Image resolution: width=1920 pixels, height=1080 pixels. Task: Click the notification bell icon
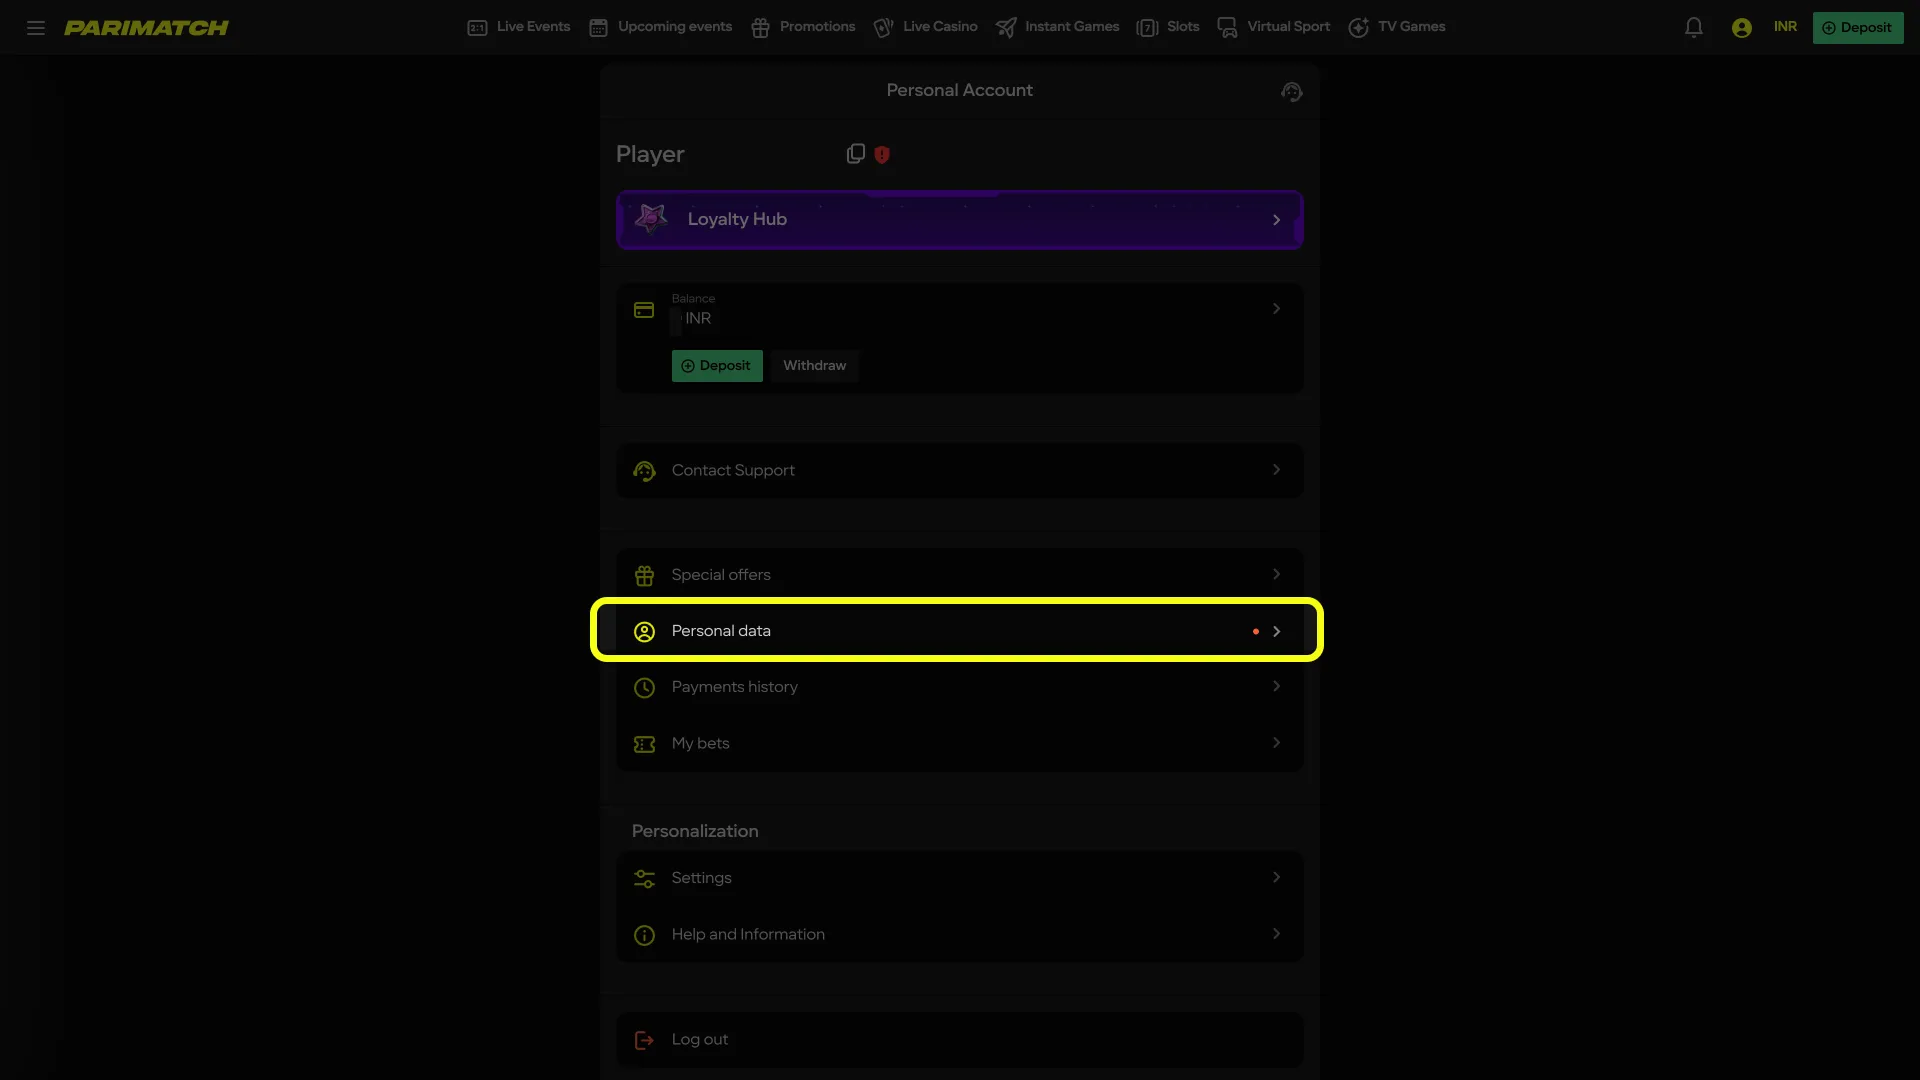coord(1694,27)
